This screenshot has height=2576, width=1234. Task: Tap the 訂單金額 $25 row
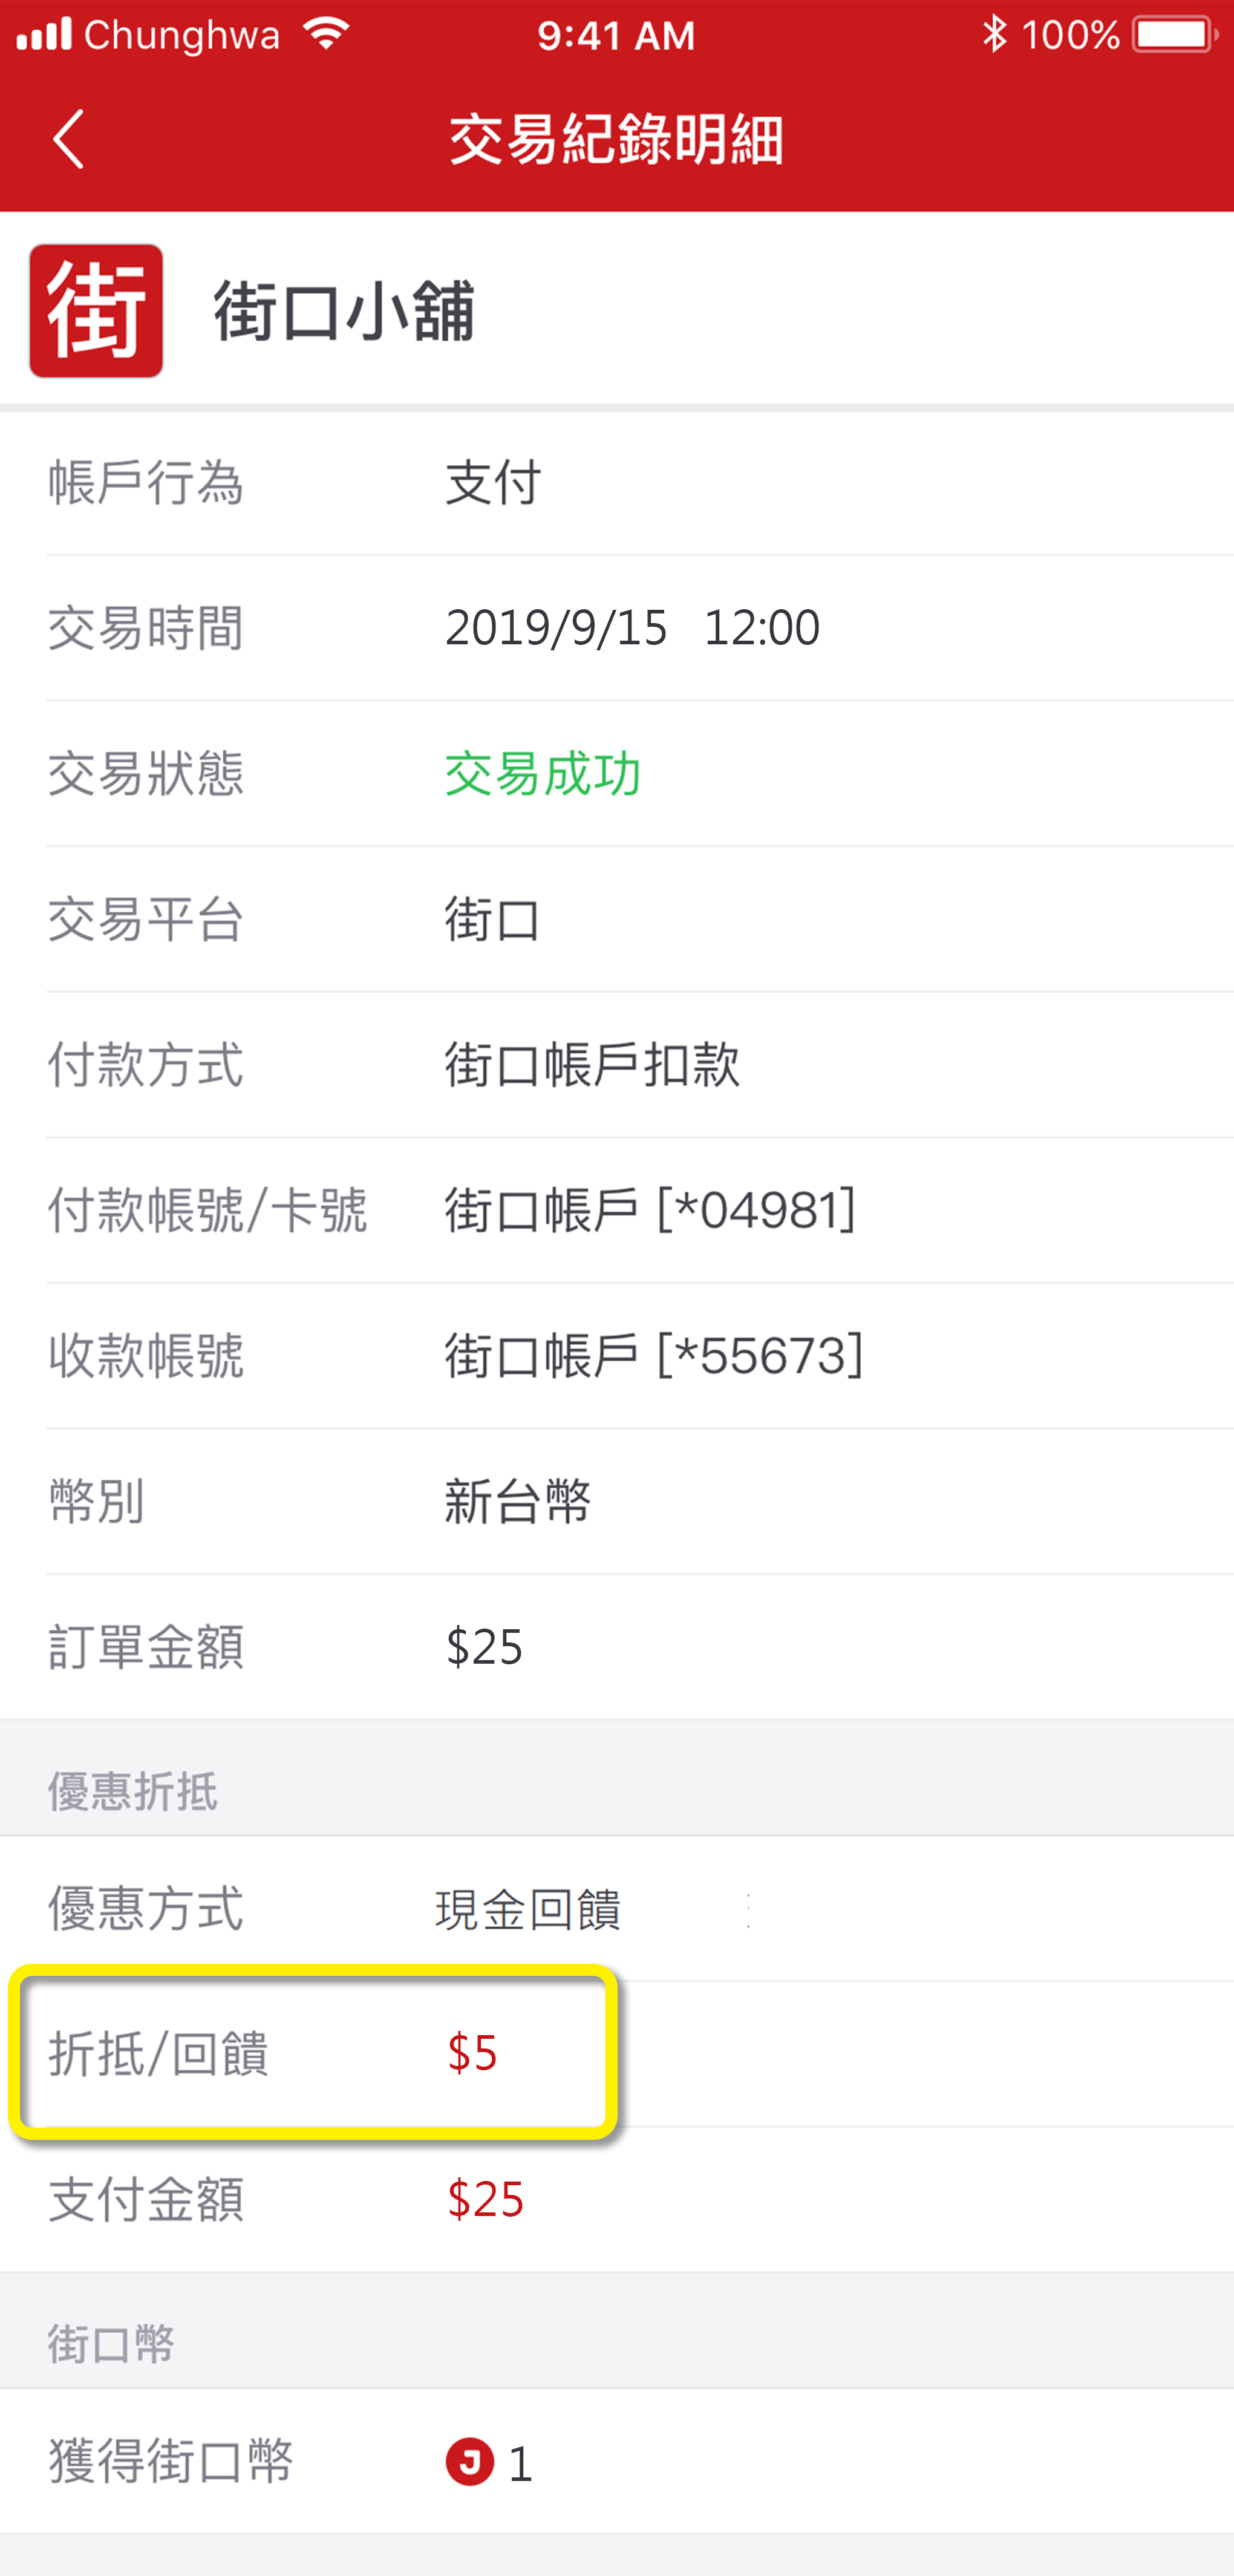(616, 1647)
